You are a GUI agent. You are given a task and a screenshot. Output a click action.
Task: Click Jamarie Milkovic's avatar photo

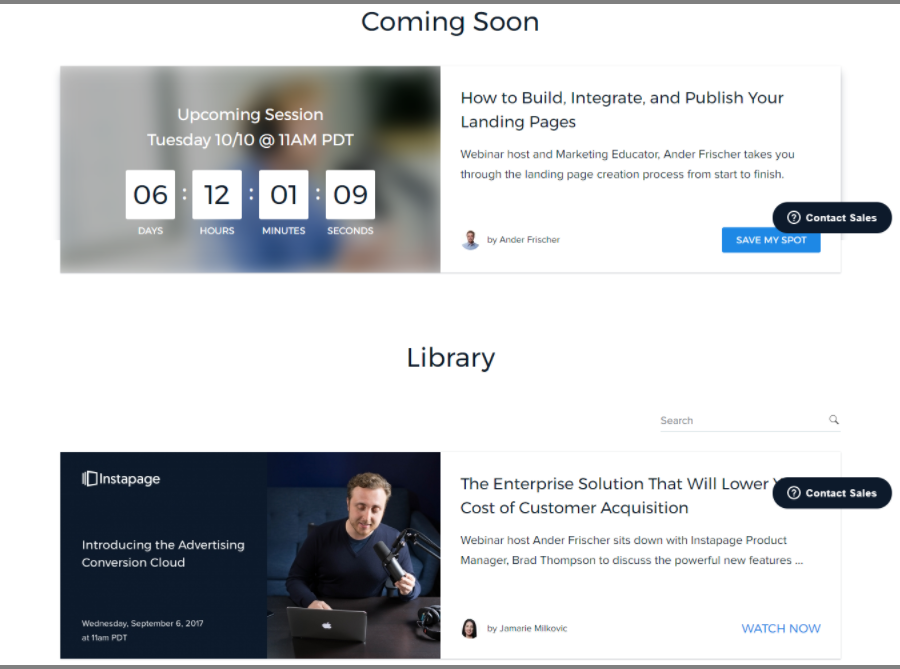[x=470, y=628]
